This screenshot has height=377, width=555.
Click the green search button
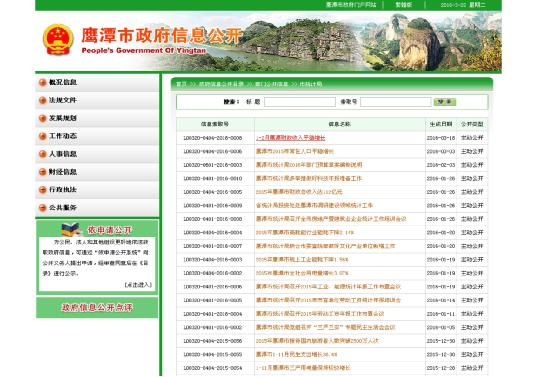[x=445, y=102]
